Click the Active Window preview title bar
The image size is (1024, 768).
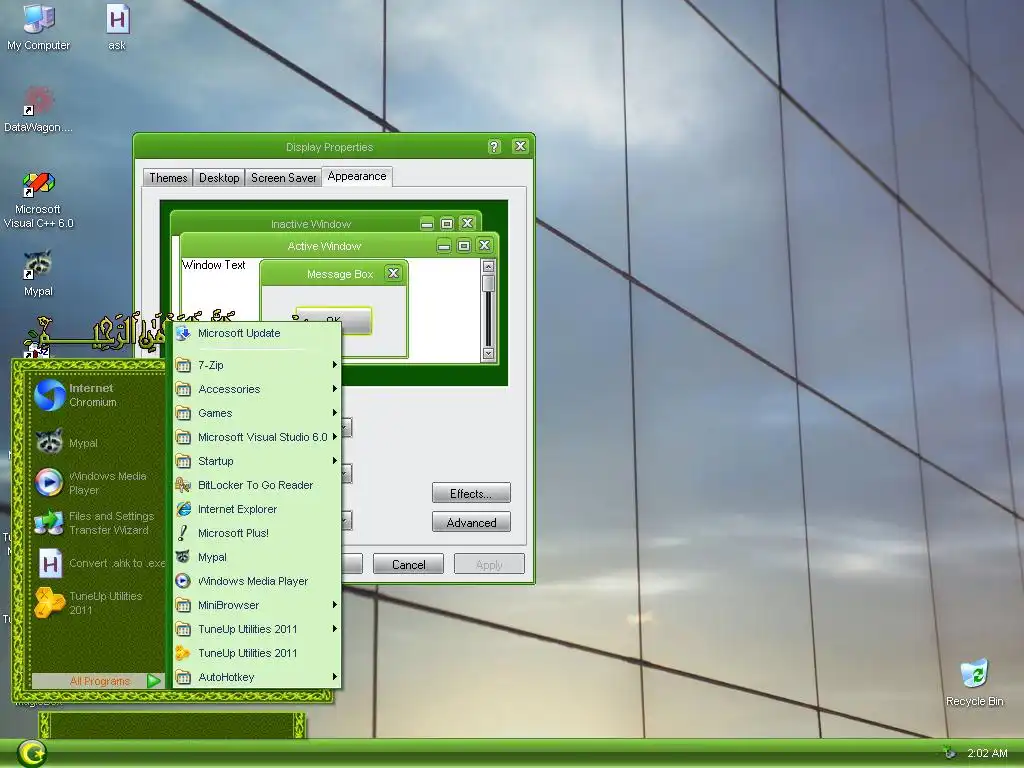pos(324,246)
